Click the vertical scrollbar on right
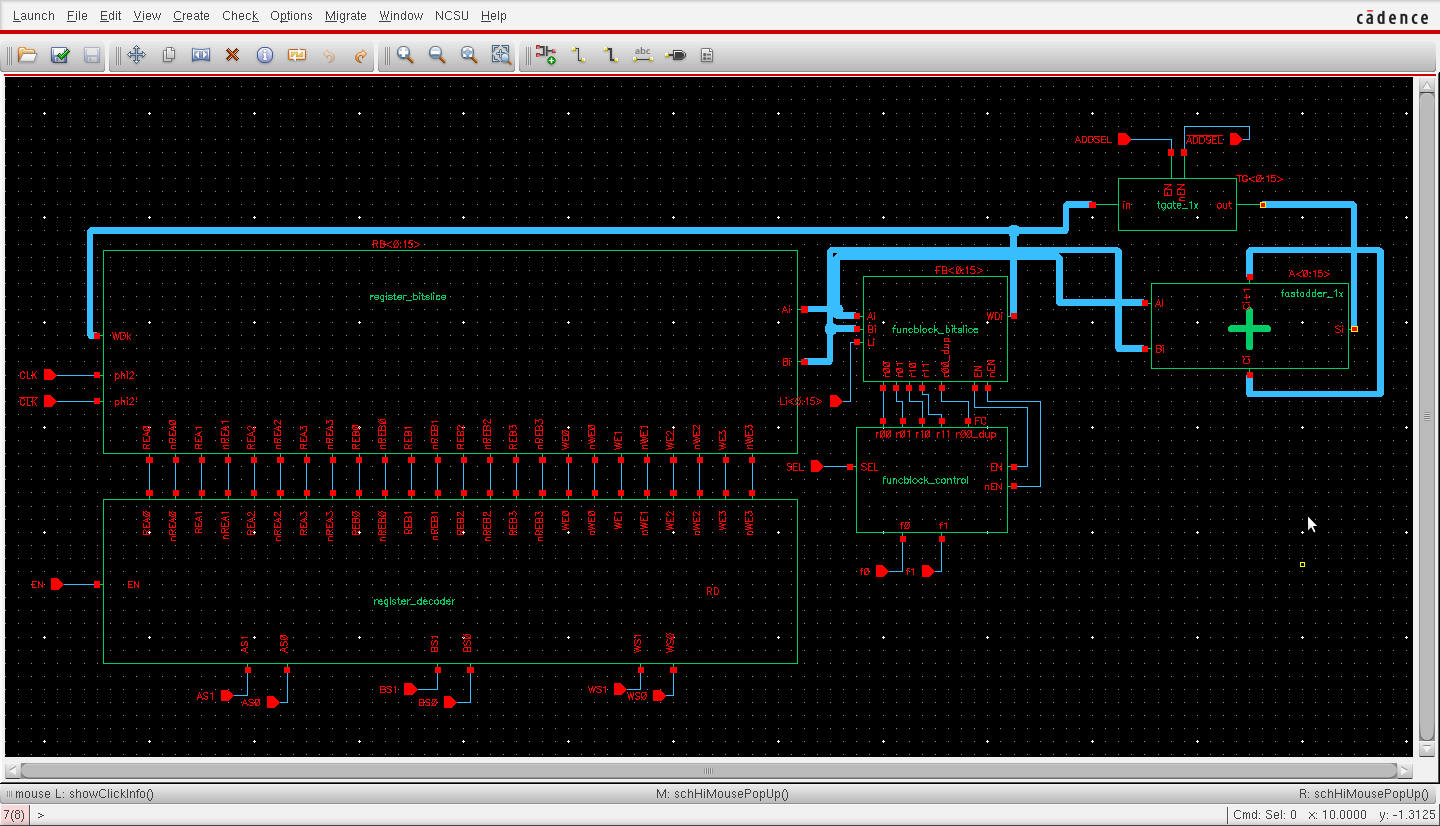The image size is (1440, 826). (1427, 415)
